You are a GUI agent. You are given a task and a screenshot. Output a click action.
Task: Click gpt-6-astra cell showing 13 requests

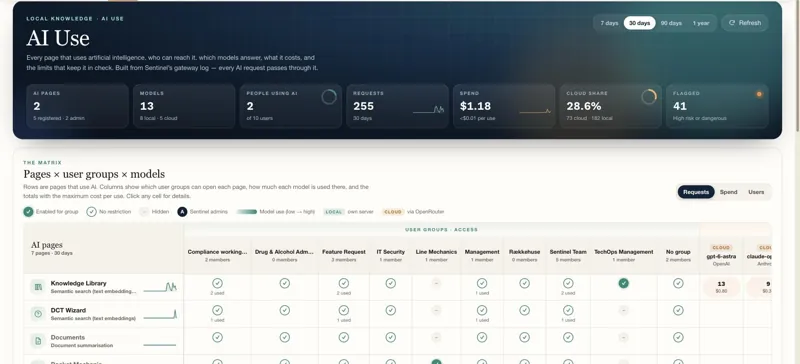[721, 287]
